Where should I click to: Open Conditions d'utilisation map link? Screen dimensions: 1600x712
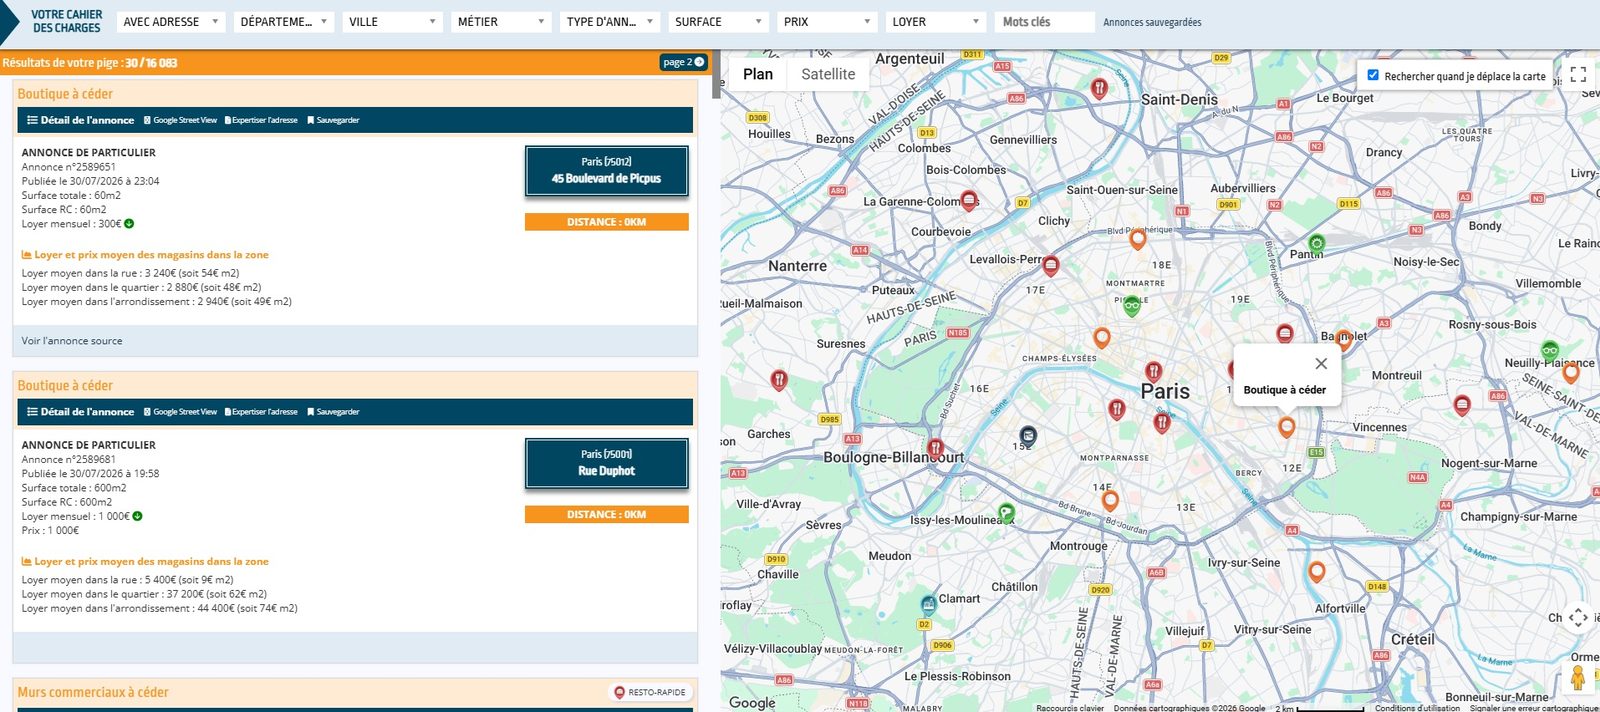coord(1417,708)
